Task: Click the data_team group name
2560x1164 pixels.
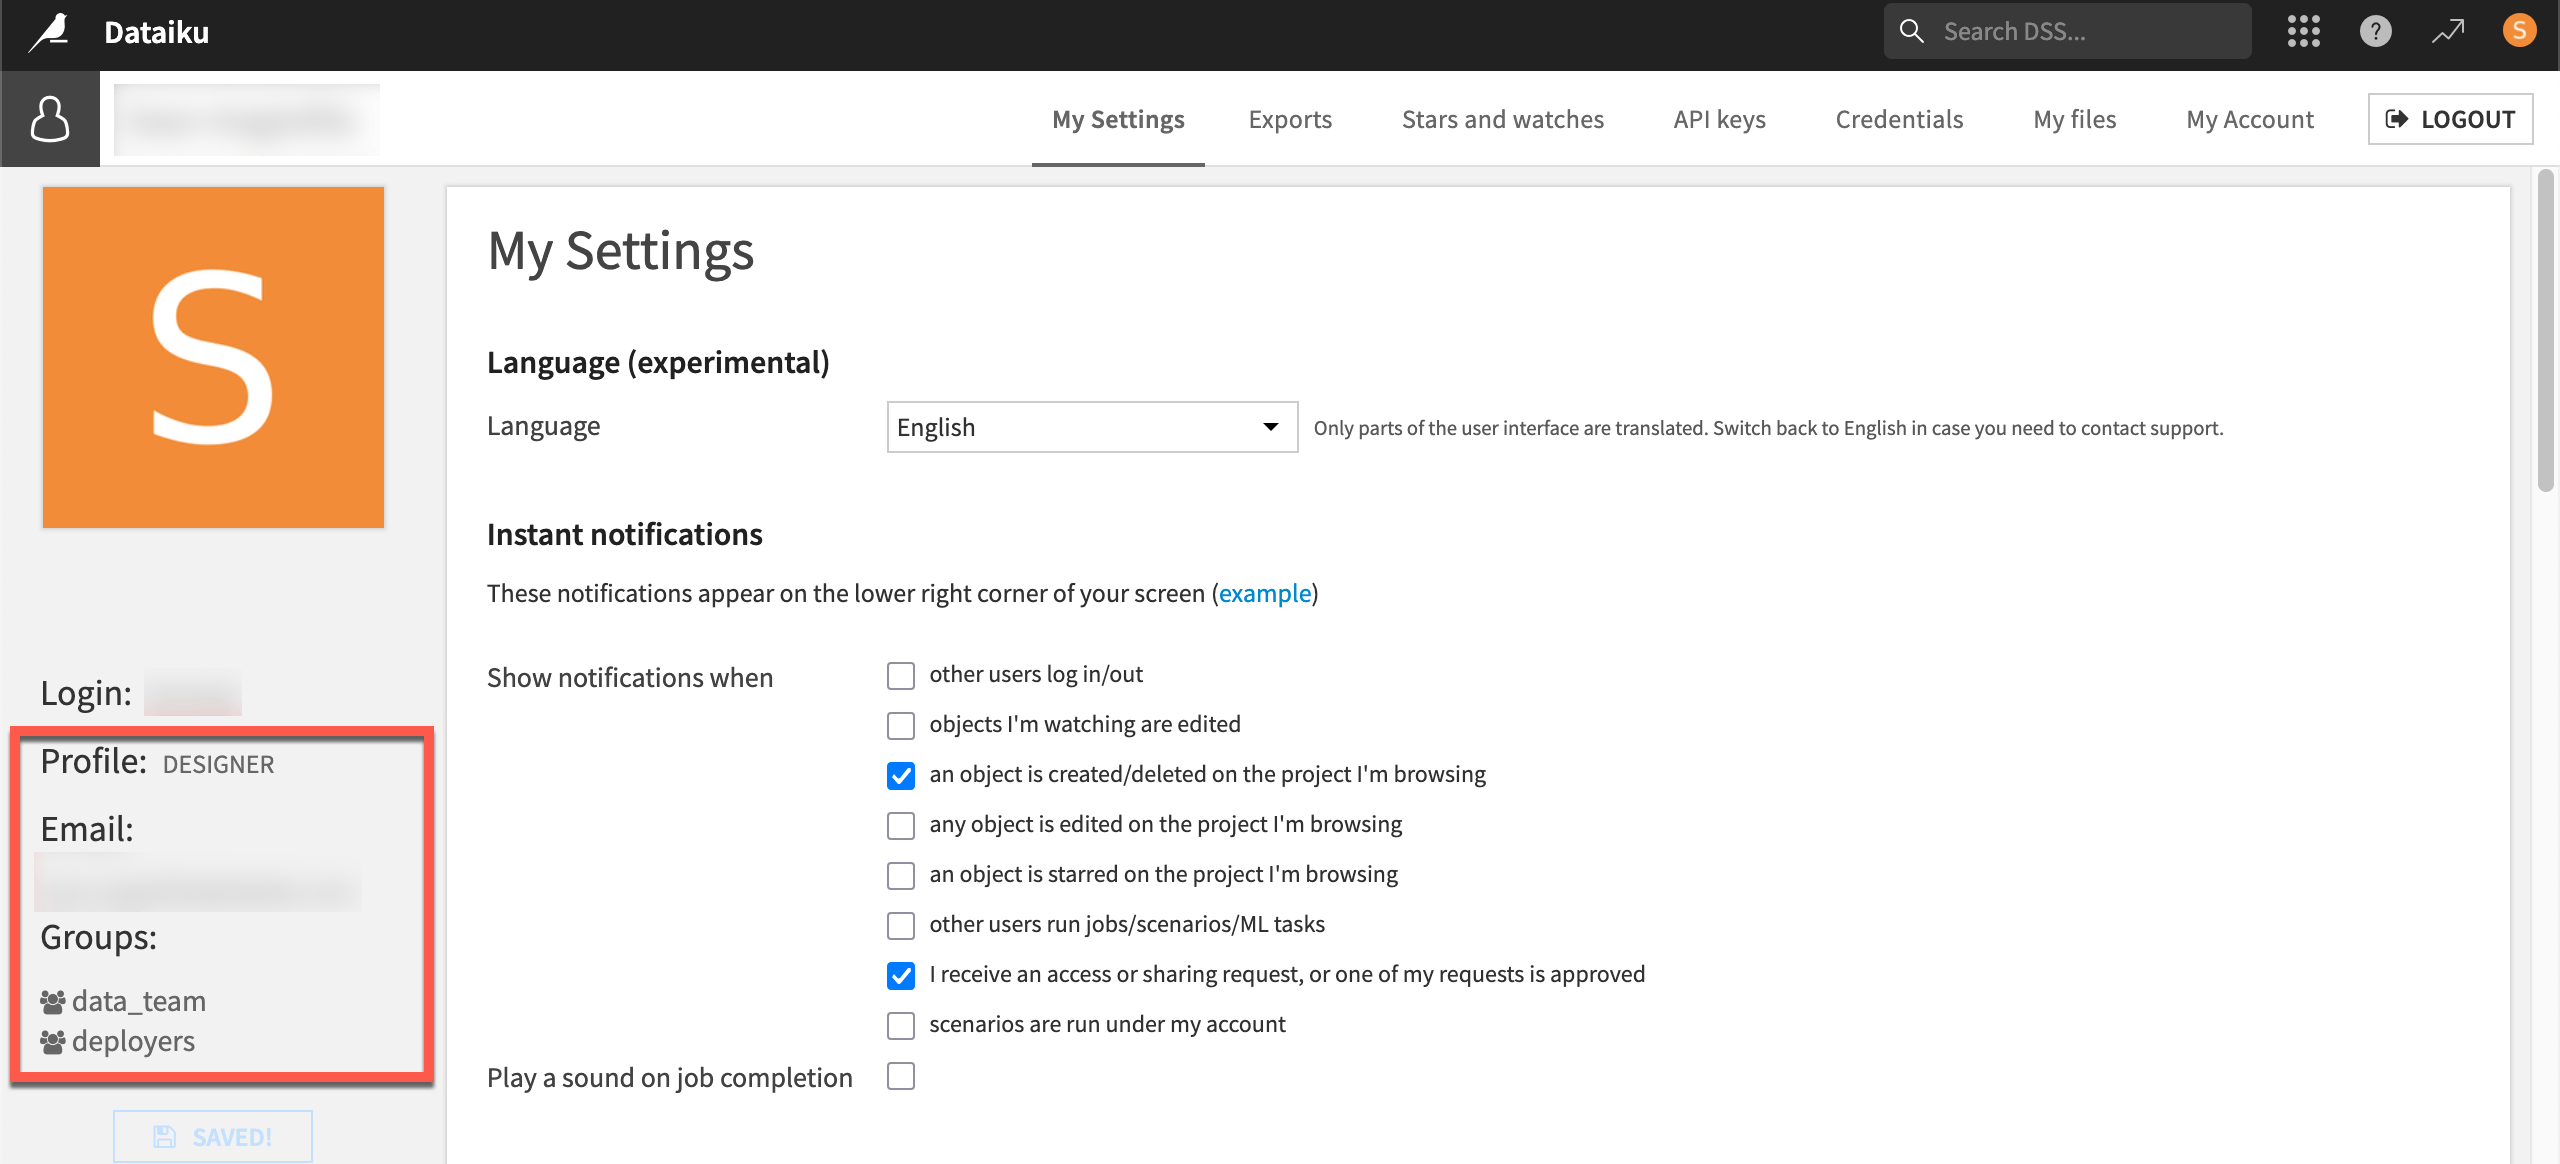Action: point(139,1000)
